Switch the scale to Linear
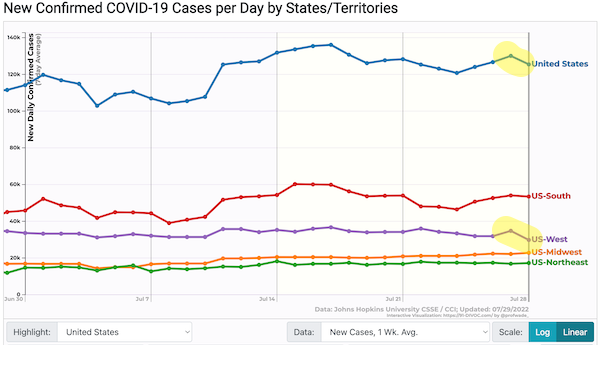This screenshot has height=386, width=600. point(575,332)
